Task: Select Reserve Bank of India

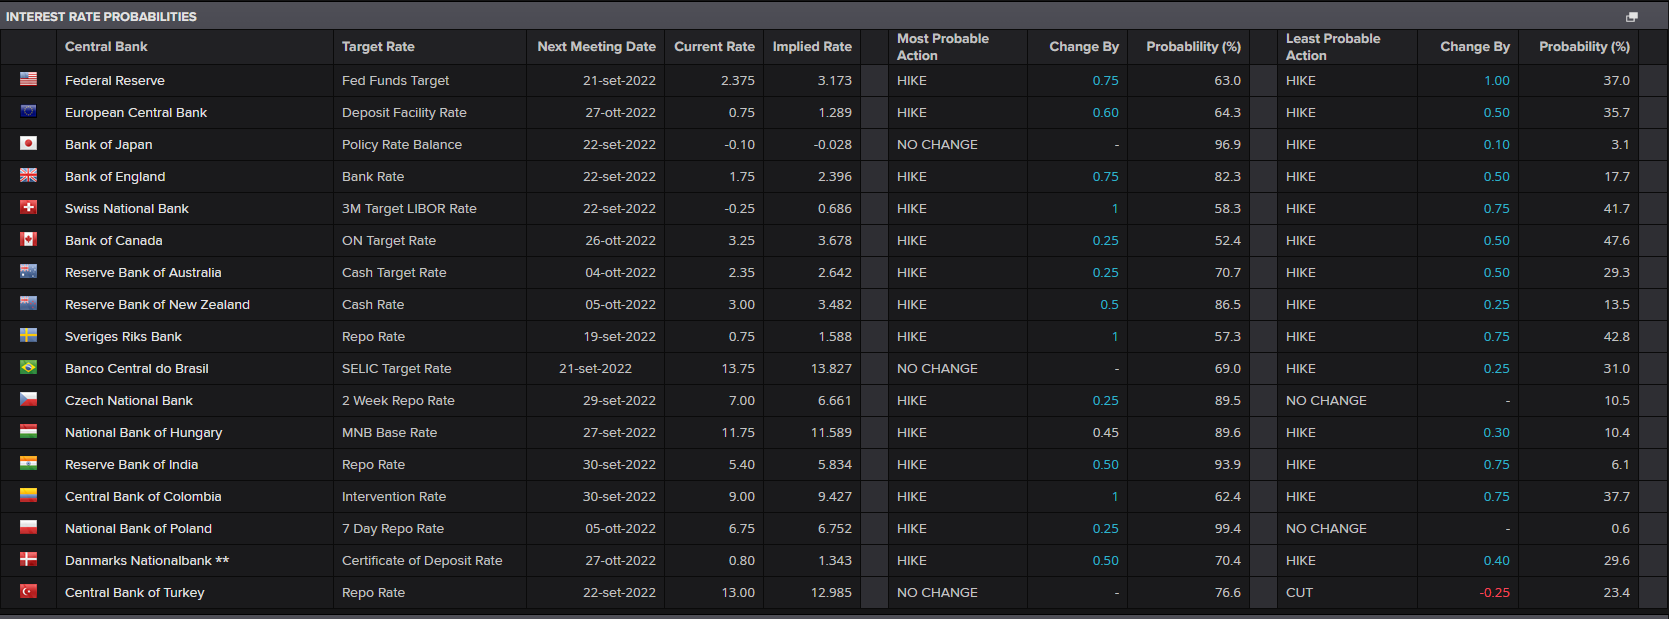Action: (131, 465)
